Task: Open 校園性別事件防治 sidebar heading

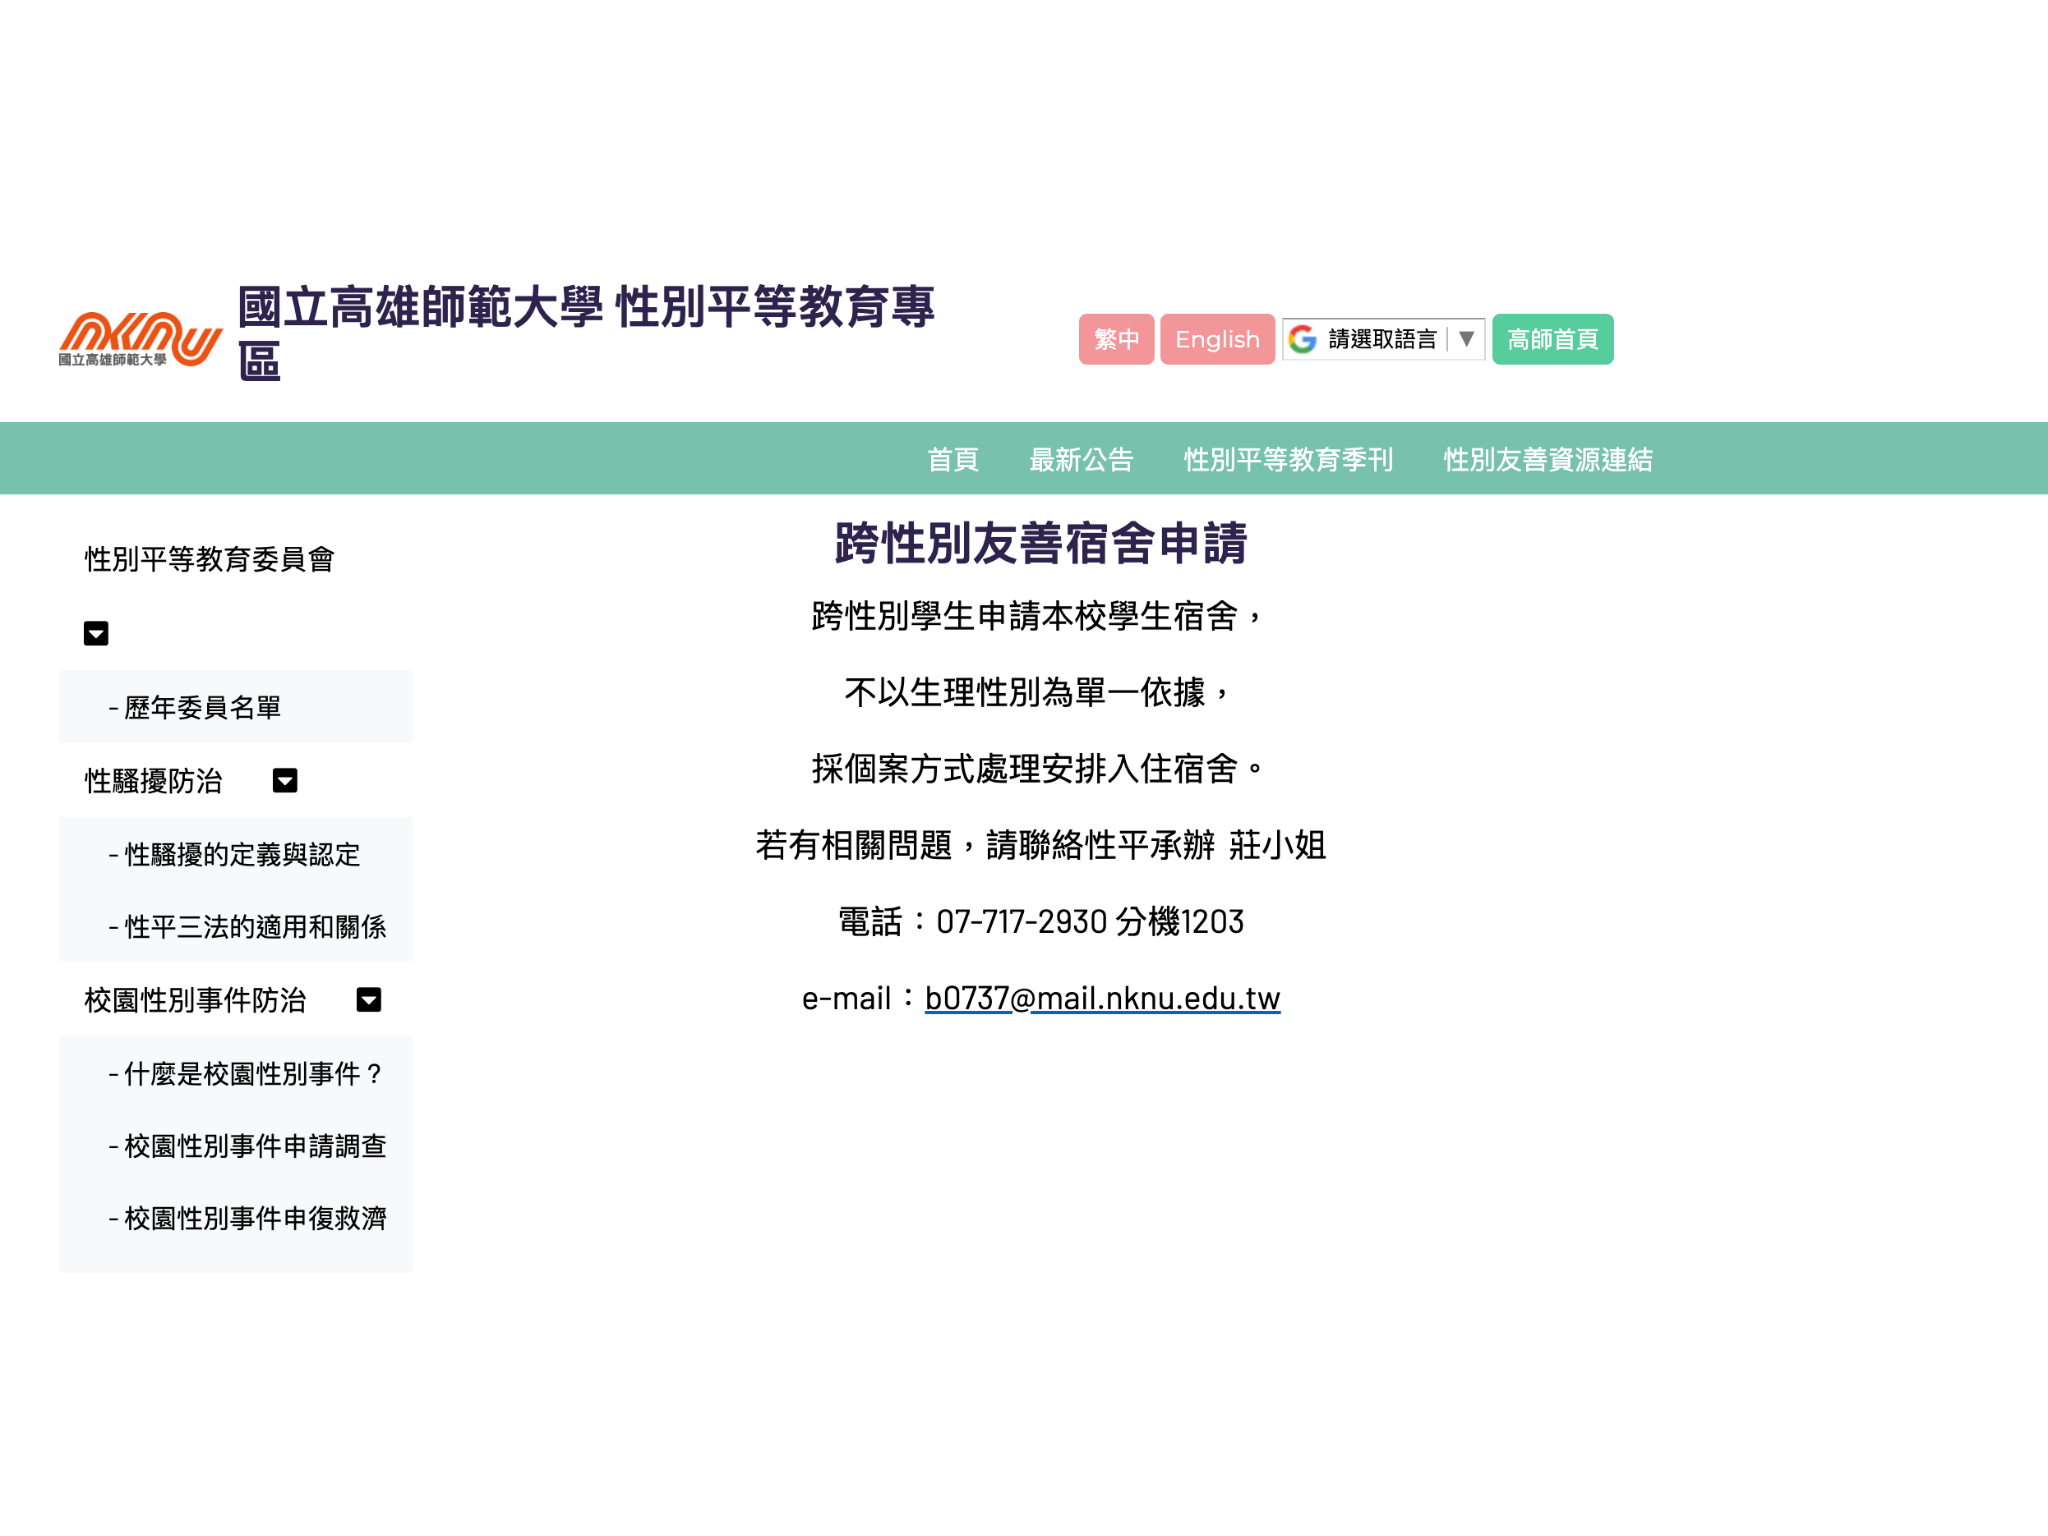Action: click(195, 1000)
